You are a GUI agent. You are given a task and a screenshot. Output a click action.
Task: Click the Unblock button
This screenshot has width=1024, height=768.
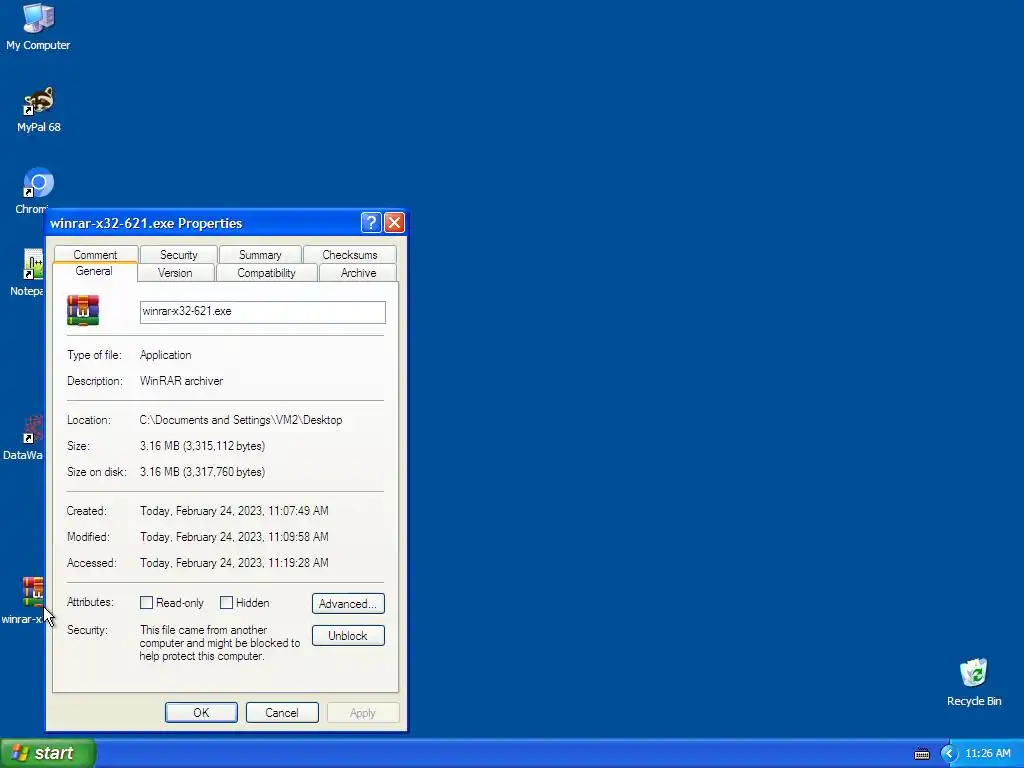point(348,635)
